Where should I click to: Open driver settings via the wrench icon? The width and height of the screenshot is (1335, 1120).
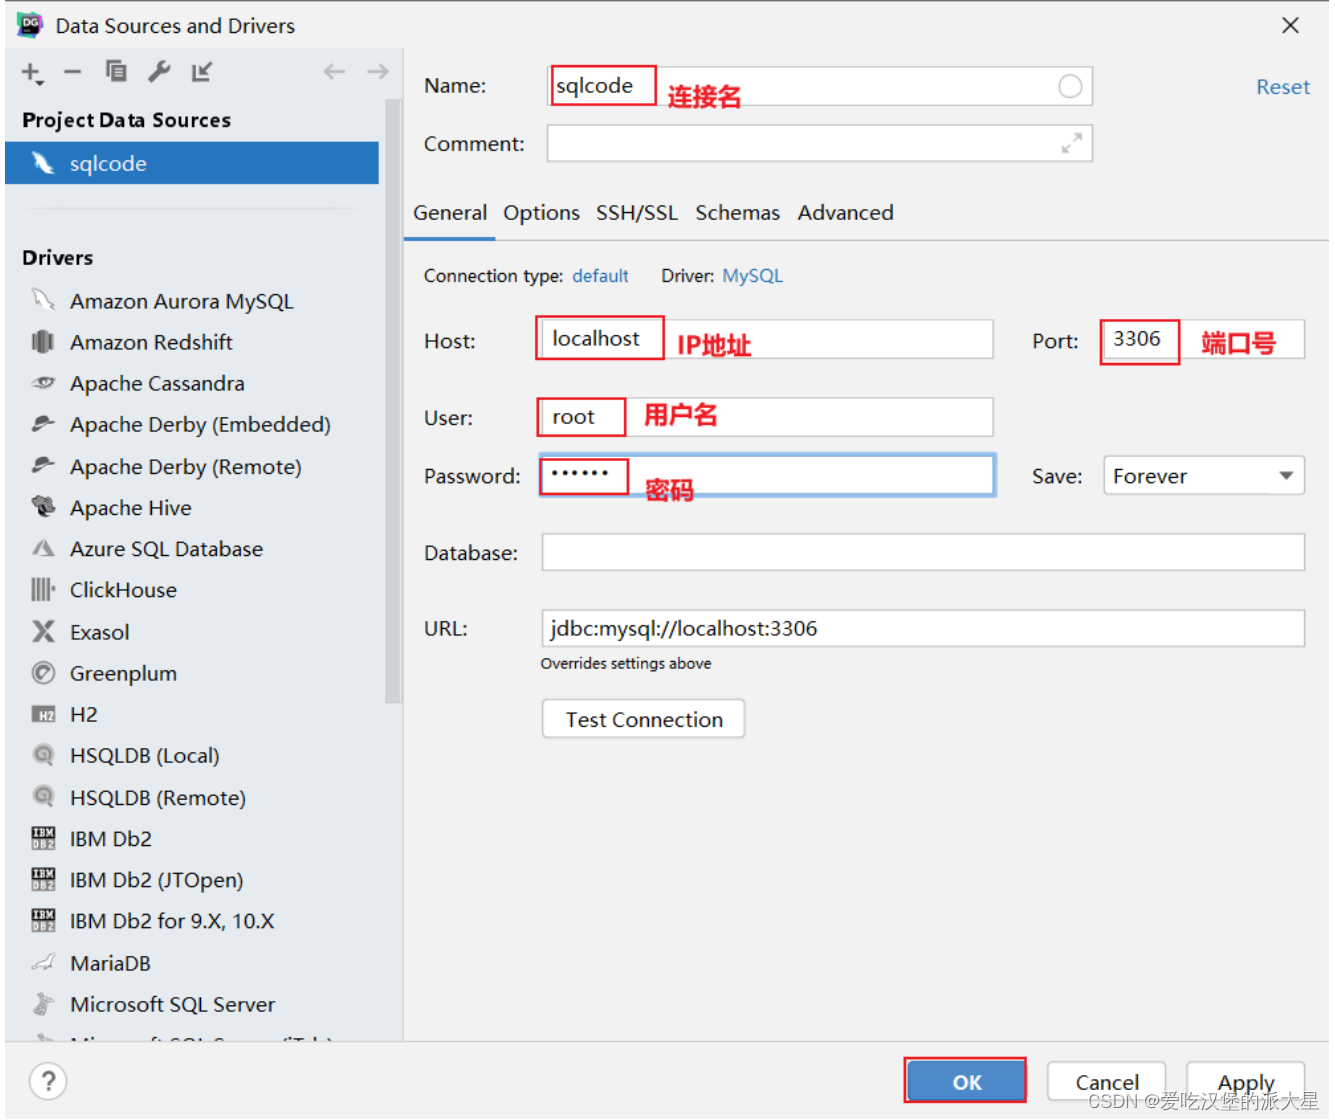pos(159,71)
